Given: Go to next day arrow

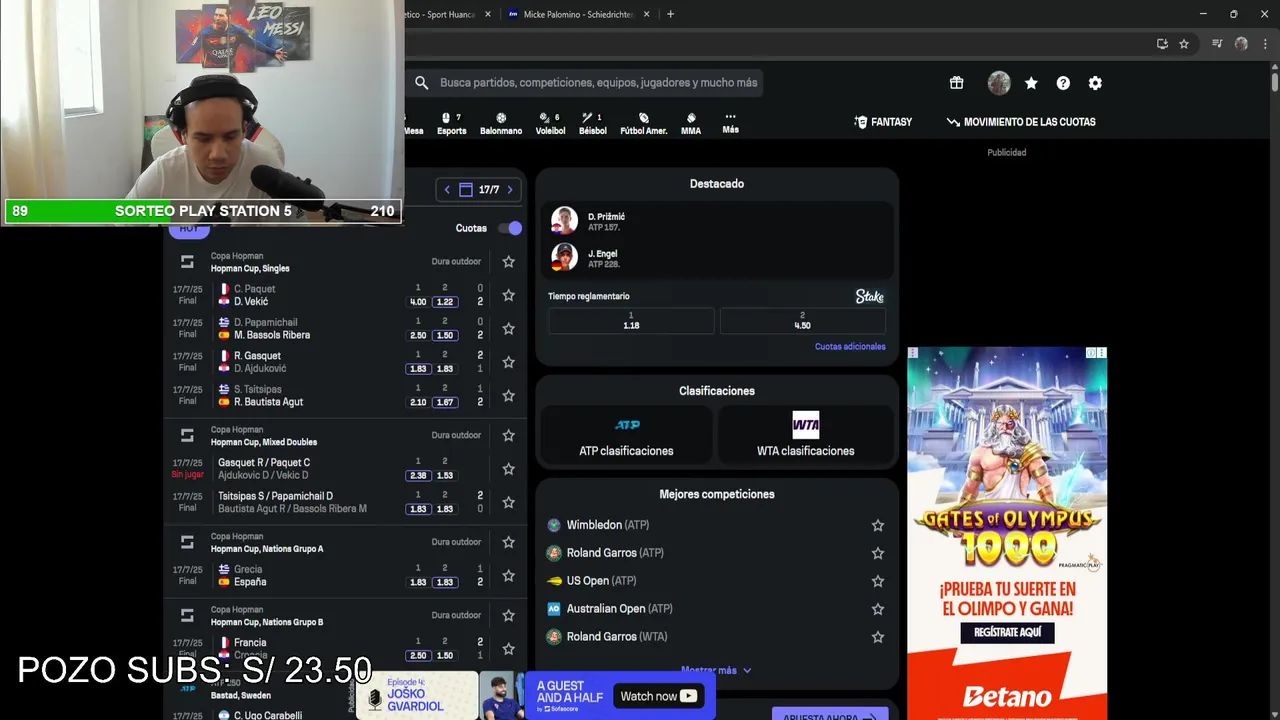Looking at the screenshot, I should 509,189.
